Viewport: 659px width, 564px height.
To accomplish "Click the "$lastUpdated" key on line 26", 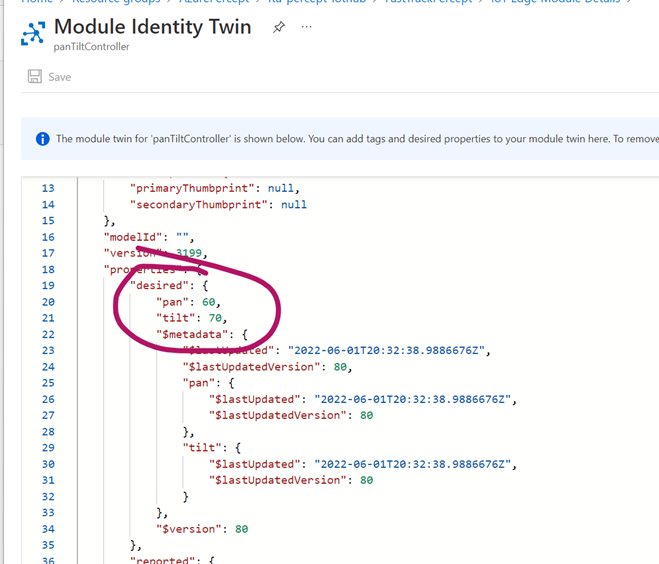I will tap(255, 399).
